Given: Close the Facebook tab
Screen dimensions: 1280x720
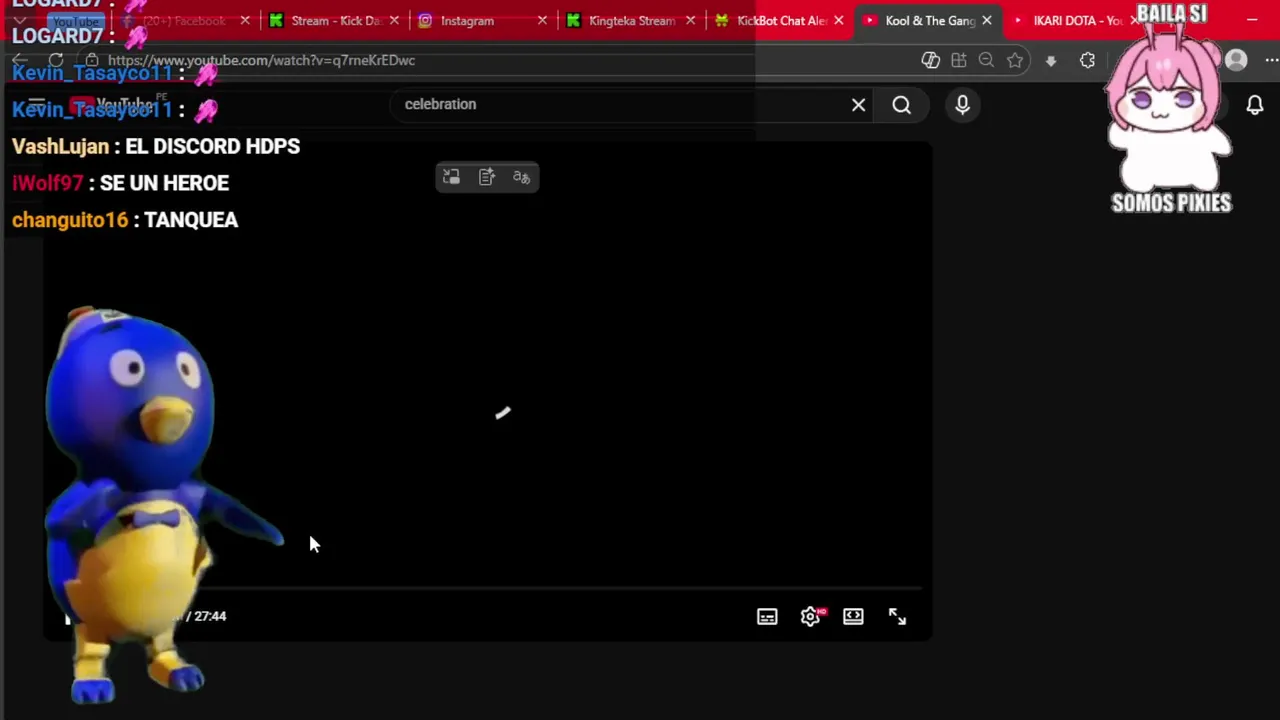Looking at the screenshot, I should [245, 21].
